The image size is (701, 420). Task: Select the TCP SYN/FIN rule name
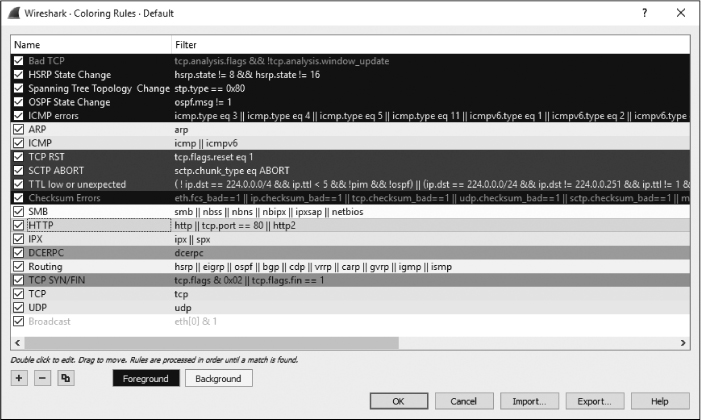(57, 280)
